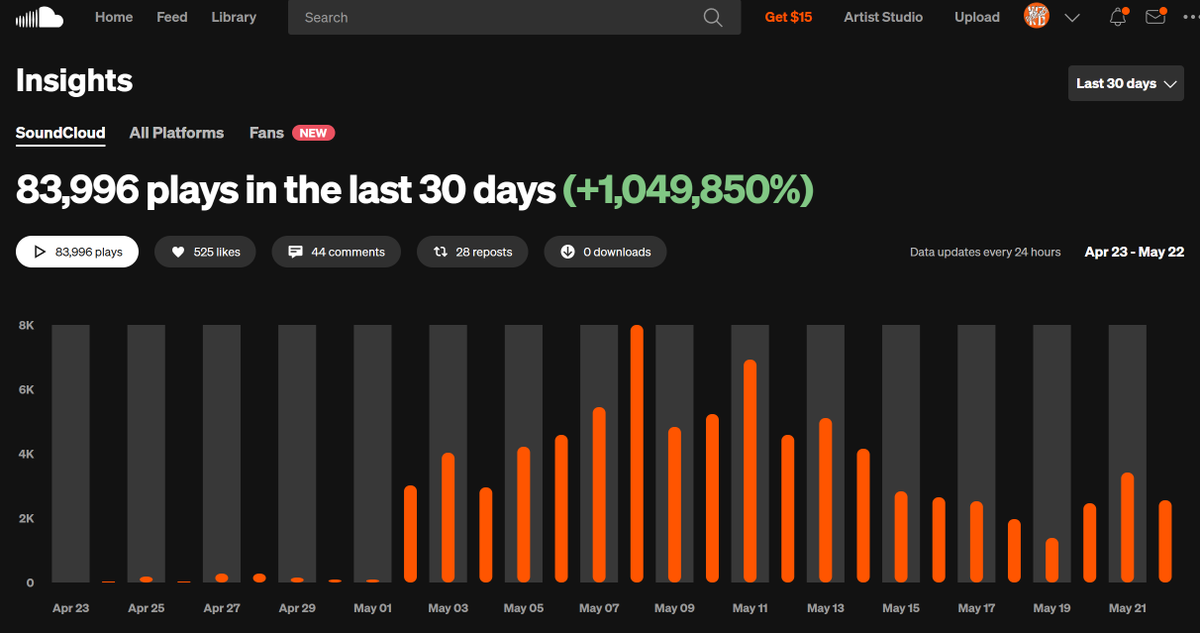Click the 'Data updates every 24 hours' text

(x=985, y=252)
